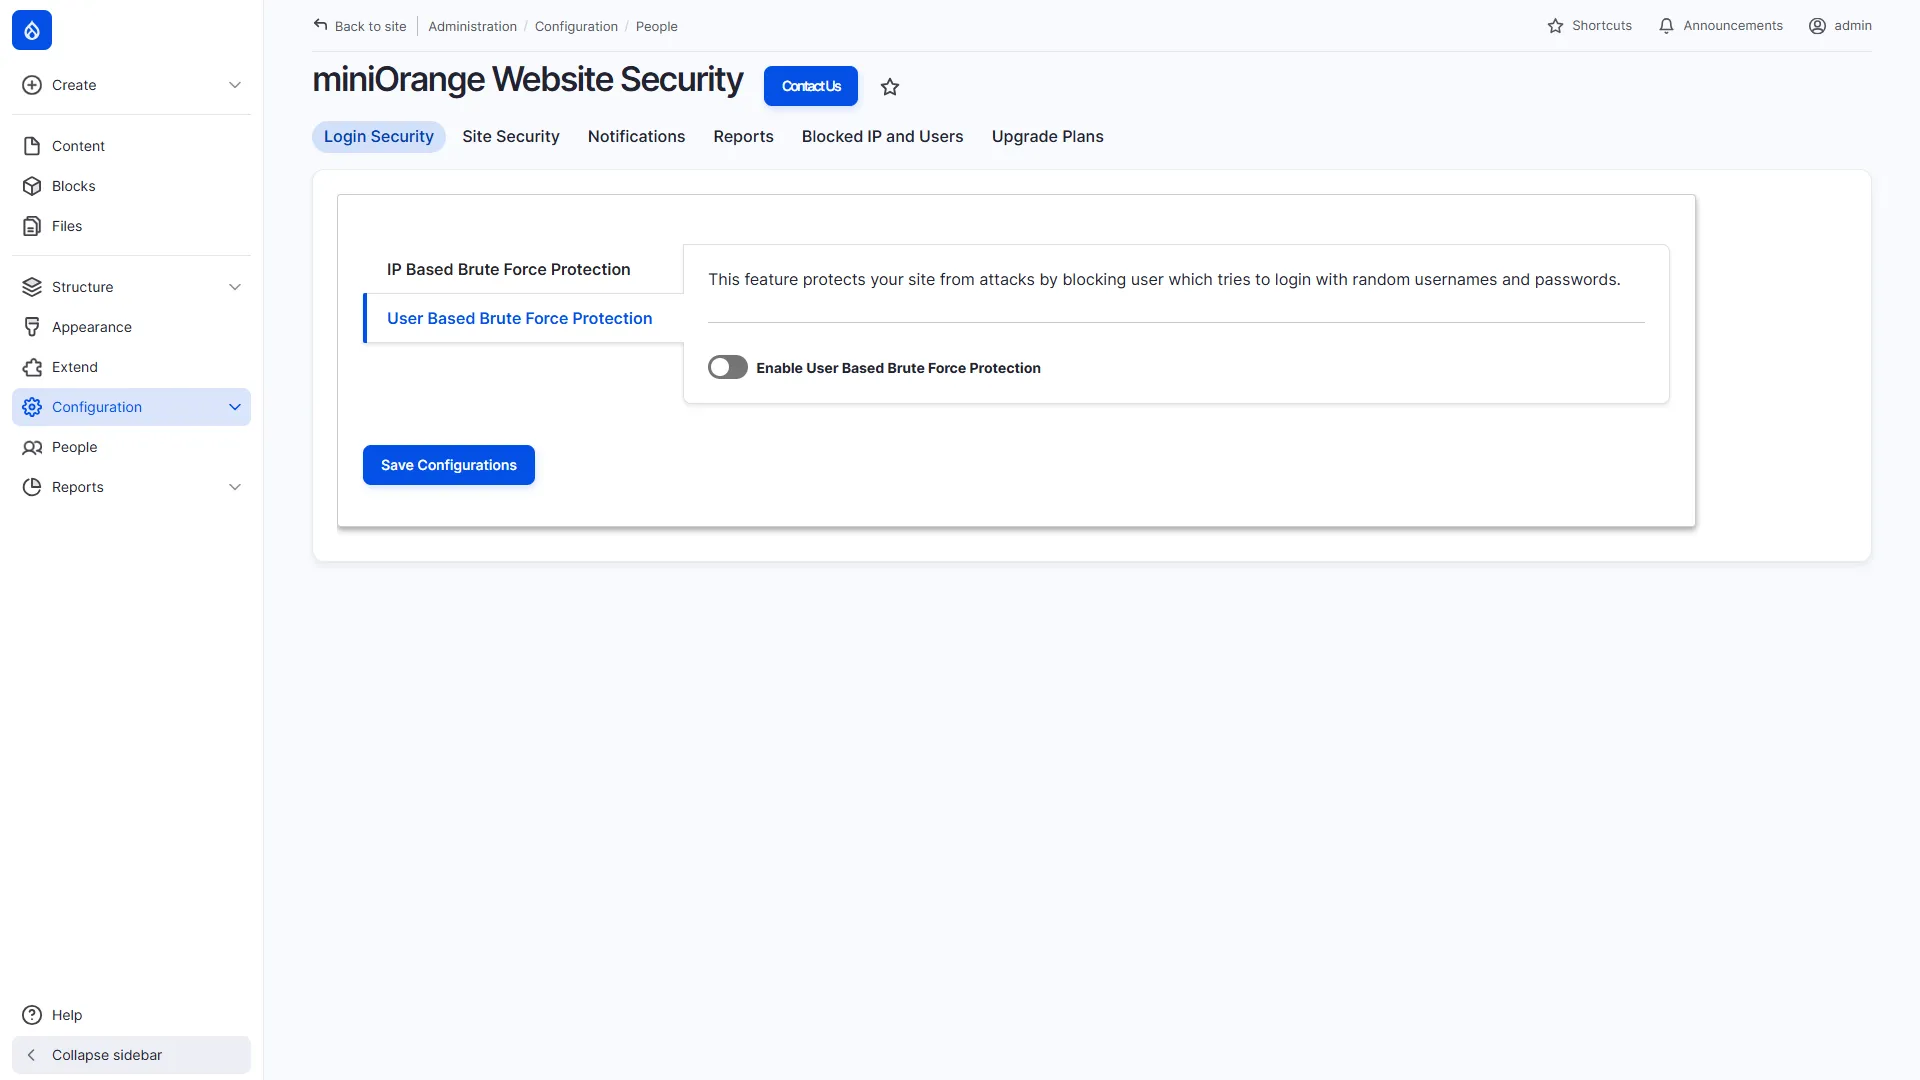Click the Back to site arrow icon
The image size is (1920, 1080).
[320, 25]
